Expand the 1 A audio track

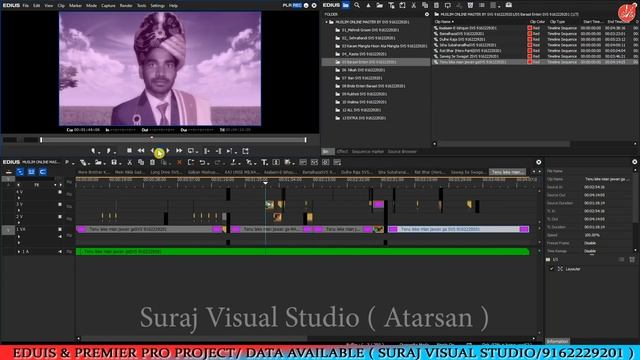[19, 252]
